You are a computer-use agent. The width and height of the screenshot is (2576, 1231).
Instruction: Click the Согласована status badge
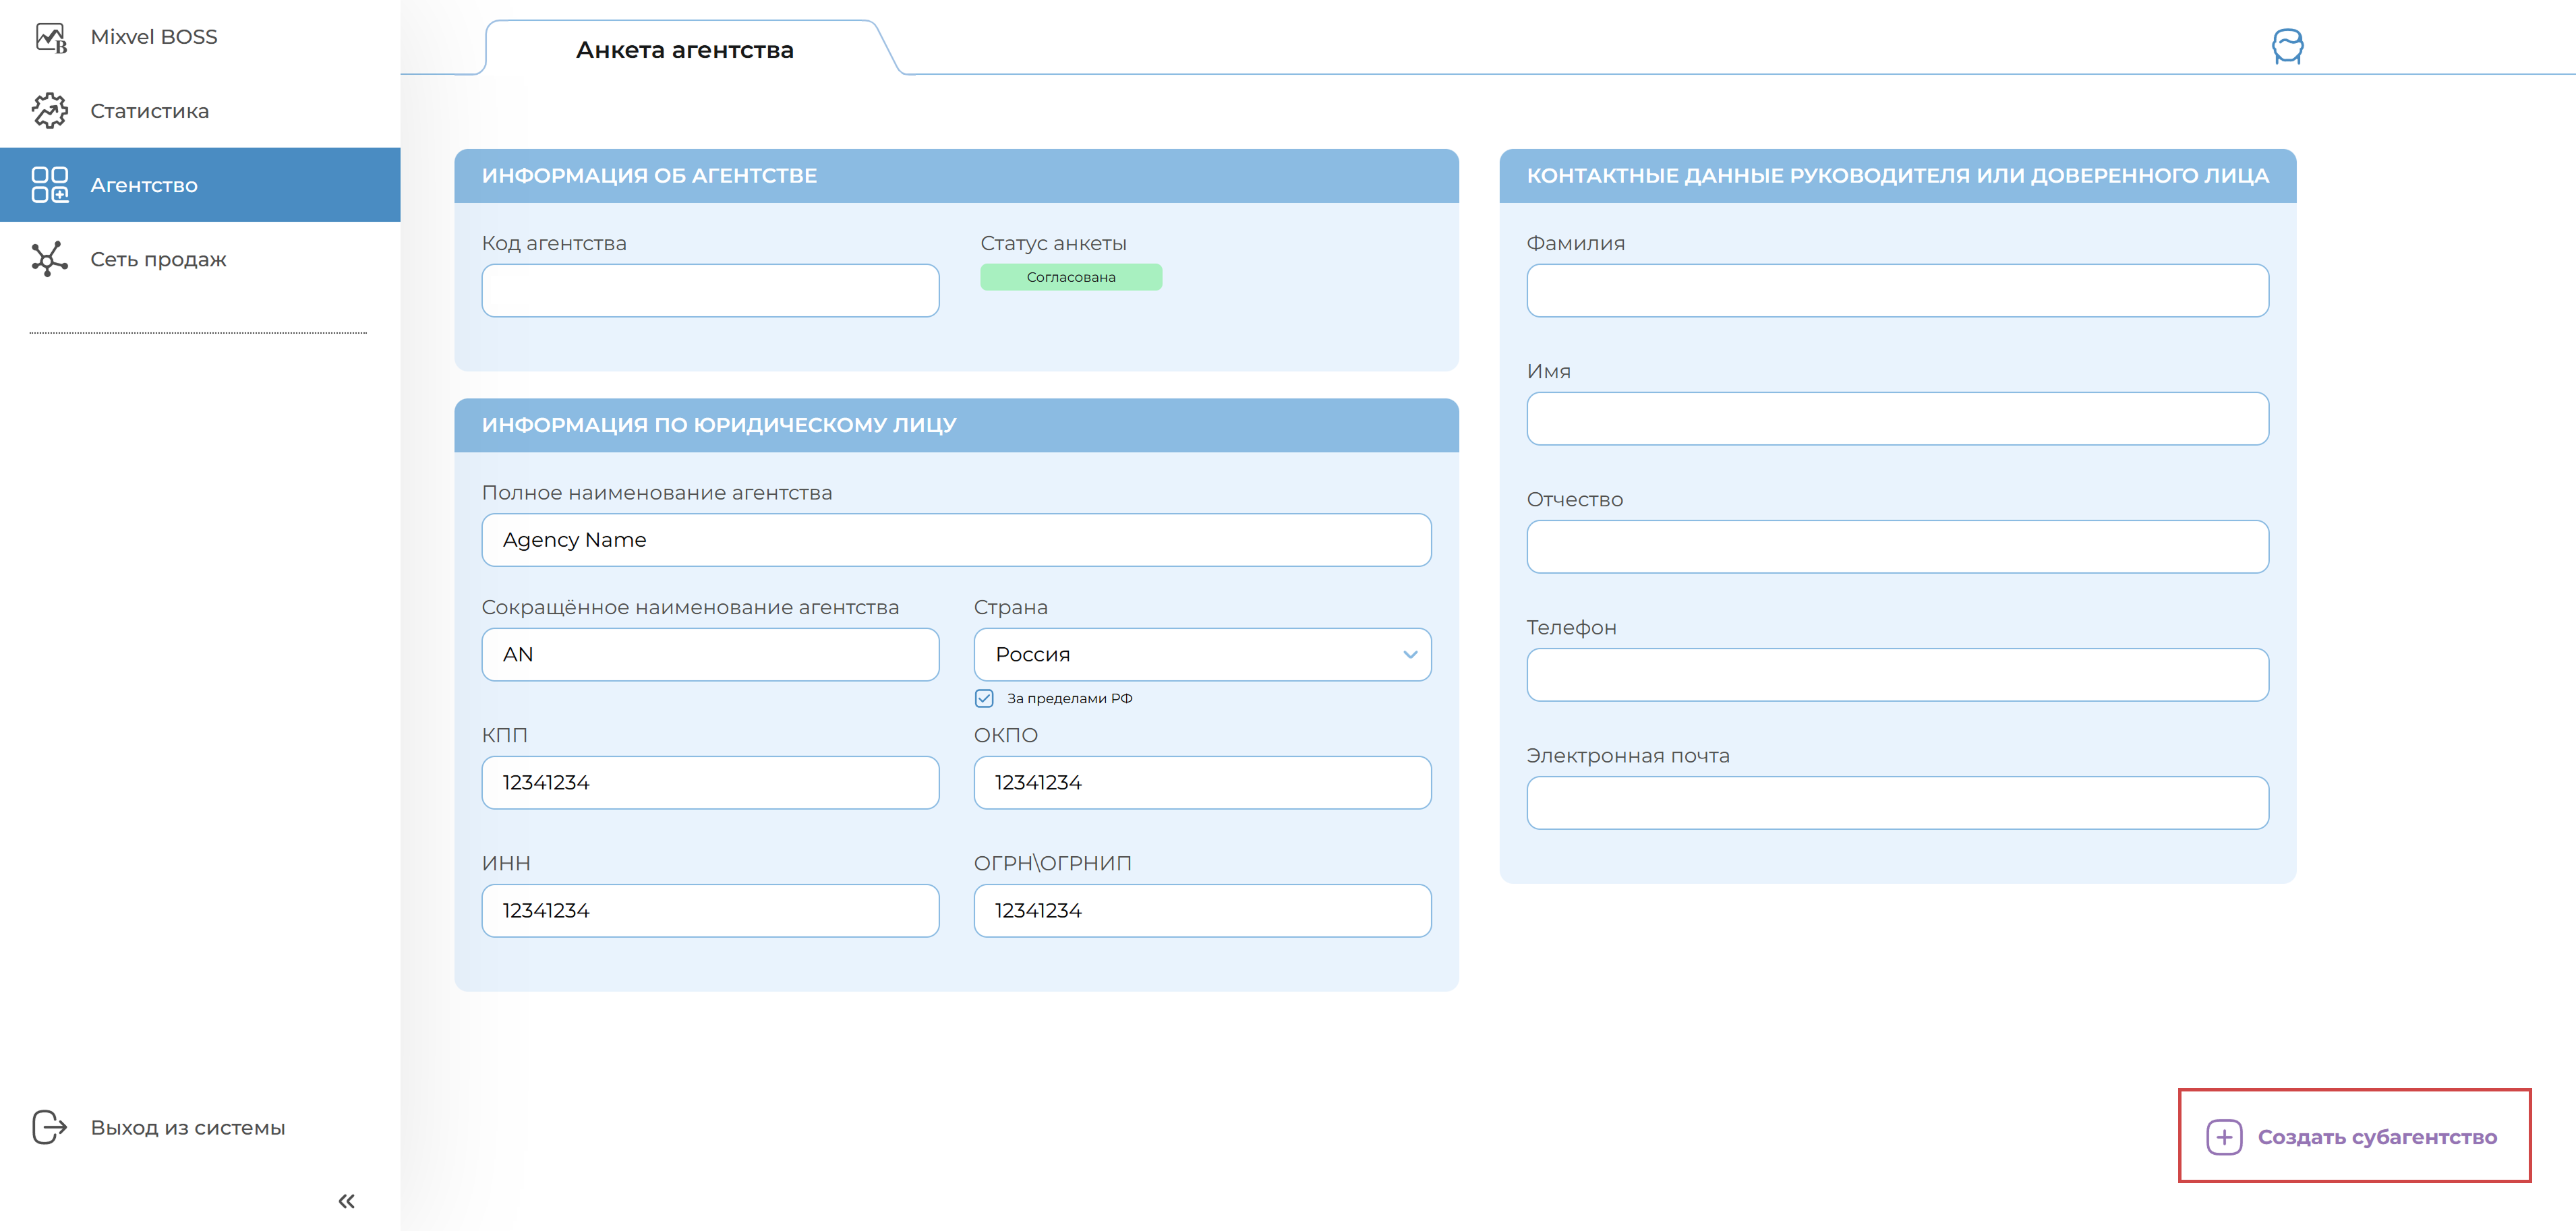[1071, 277]
